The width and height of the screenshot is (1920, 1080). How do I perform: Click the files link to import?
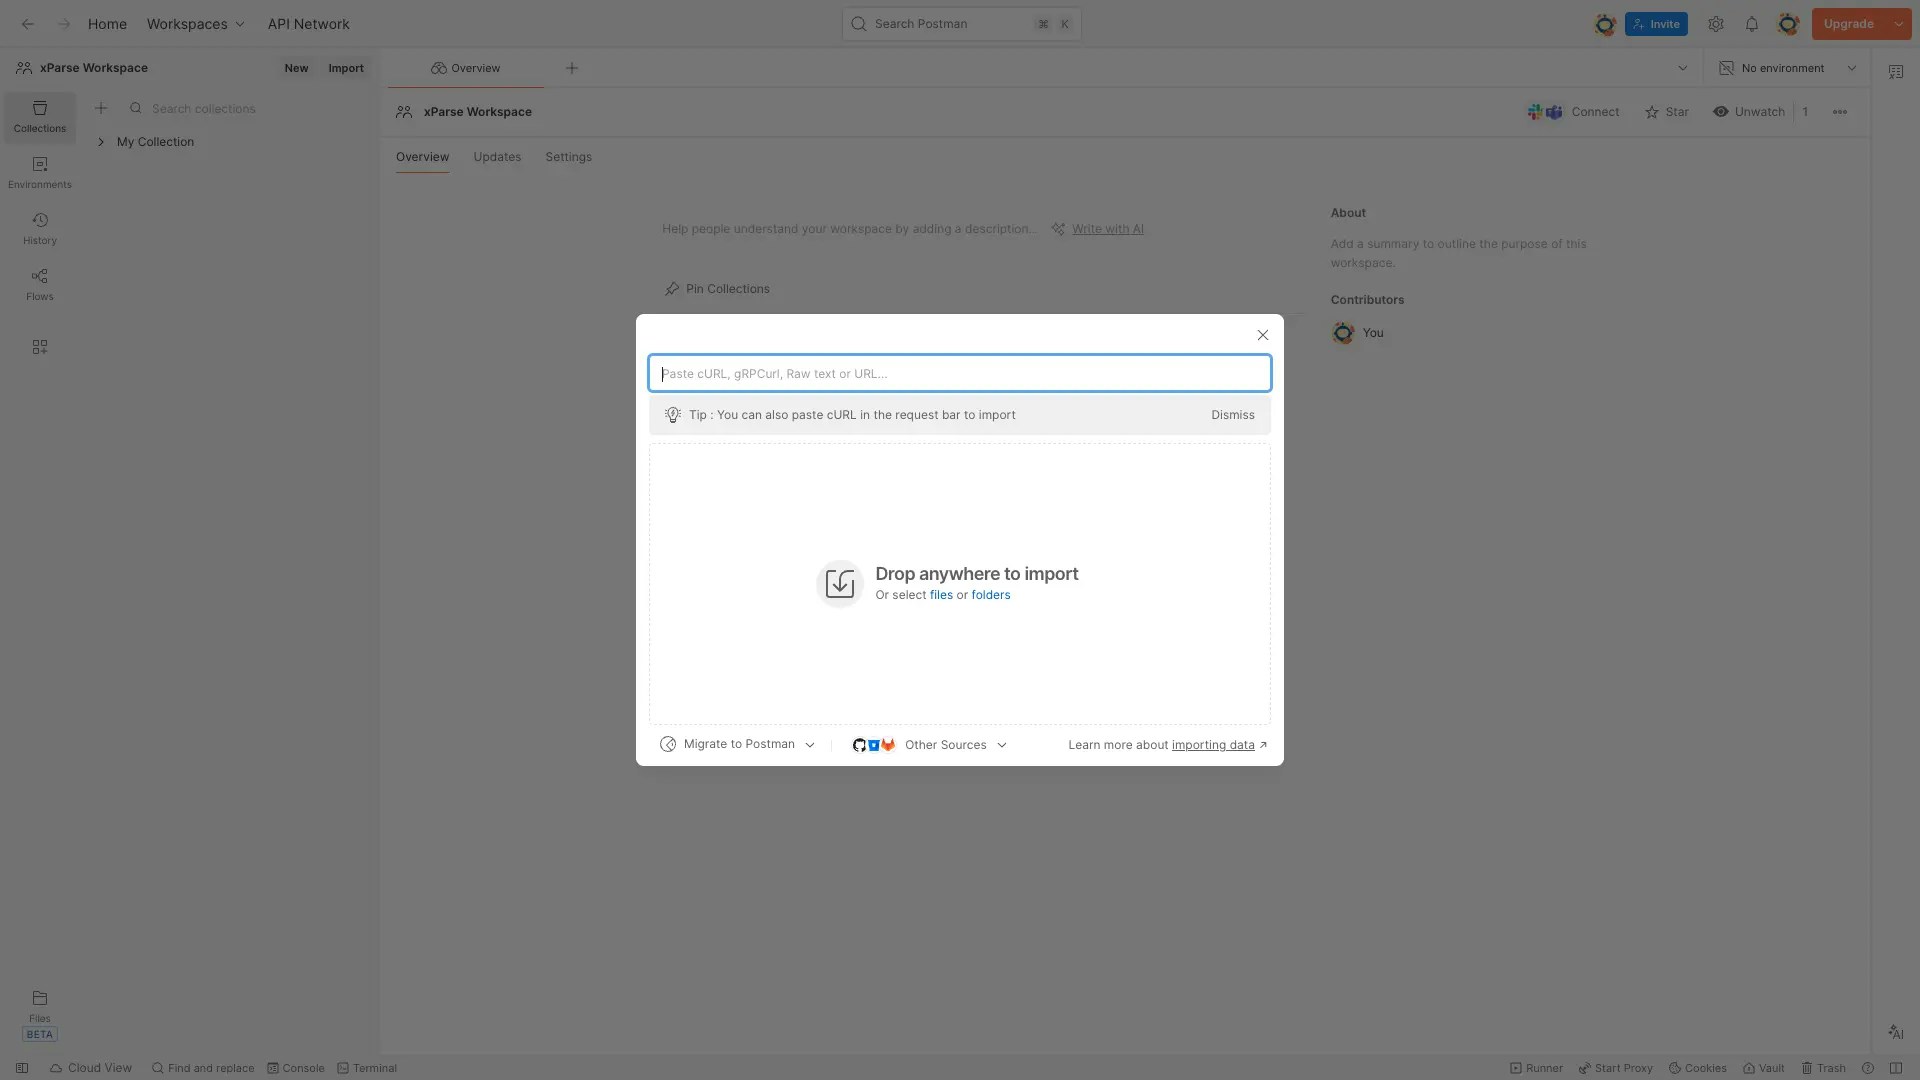941,595
